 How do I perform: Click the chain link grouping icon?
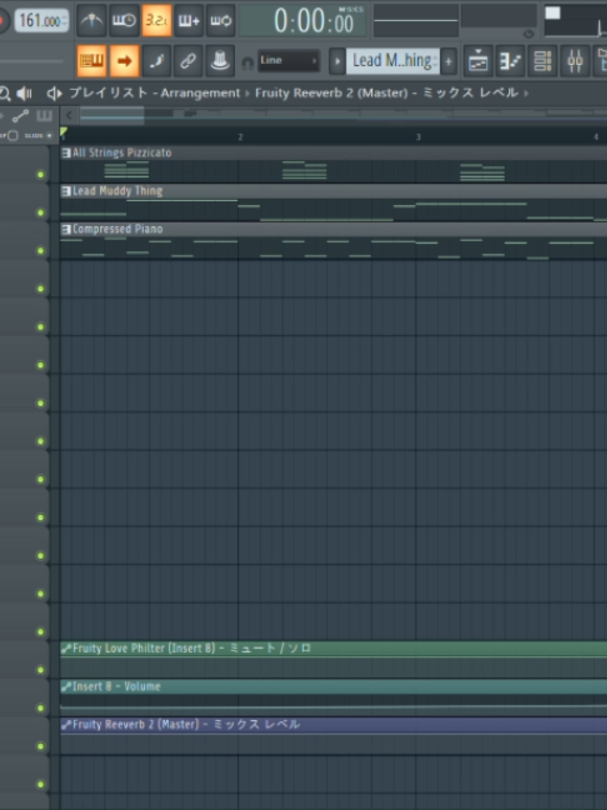click(x=189, y=61)
